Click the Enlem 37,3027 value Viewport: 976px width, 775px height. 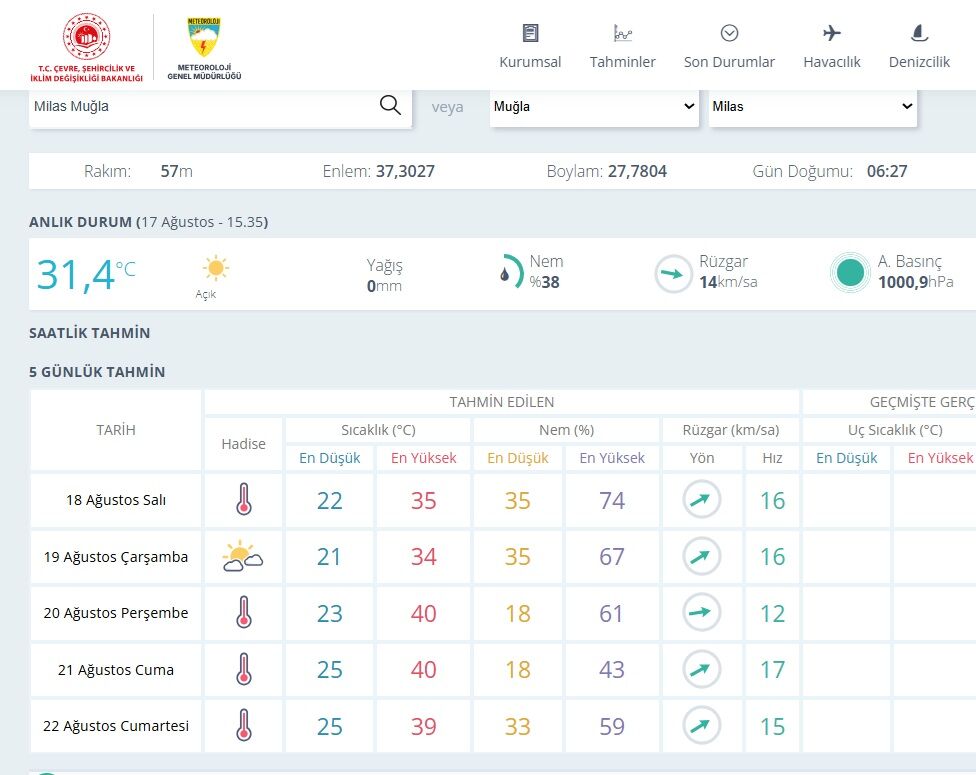click(405, 171)
